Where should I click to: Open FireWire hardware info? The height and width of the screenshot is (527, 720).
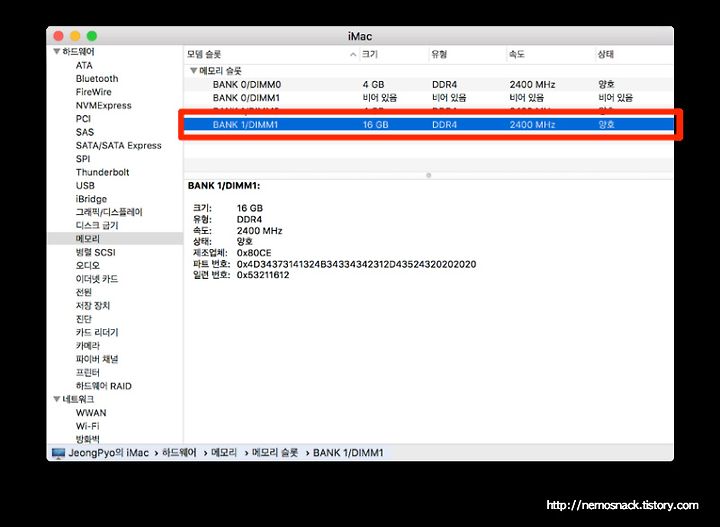pos(94,92)
